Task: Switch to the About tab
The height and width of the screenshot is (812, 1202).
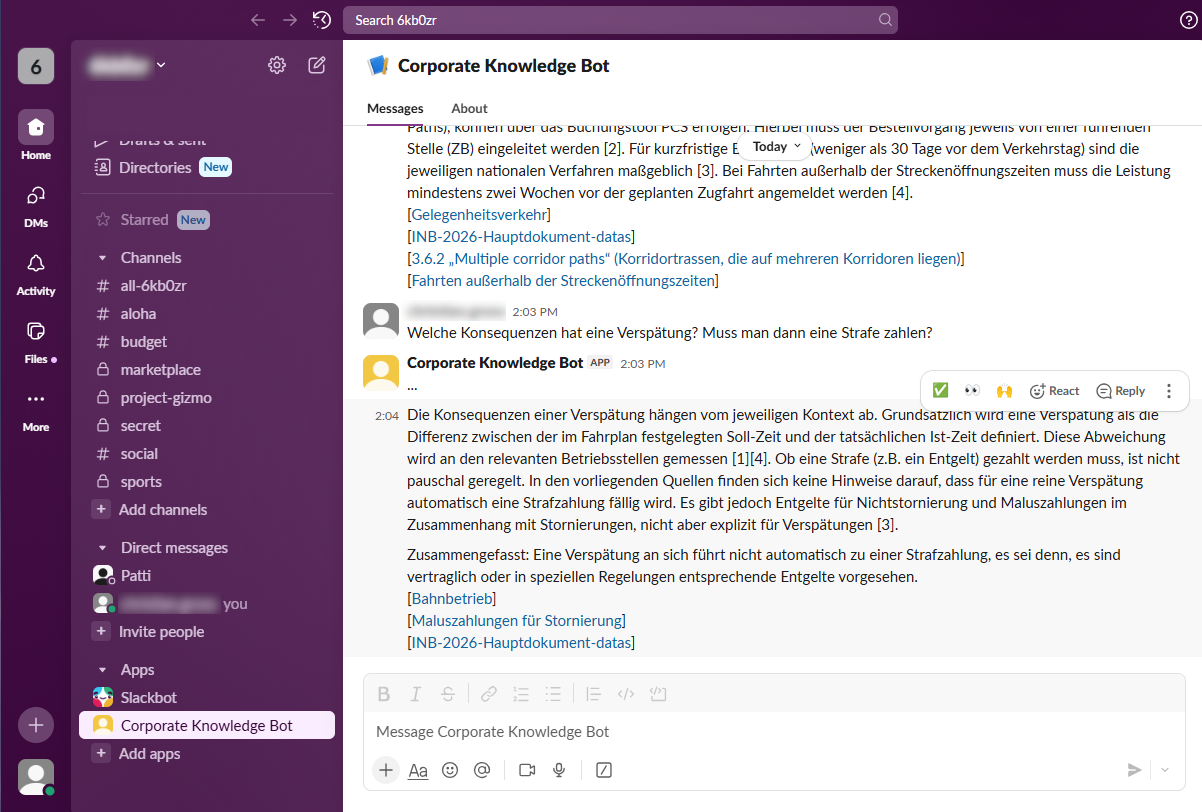Action: (x=469, y=108)
